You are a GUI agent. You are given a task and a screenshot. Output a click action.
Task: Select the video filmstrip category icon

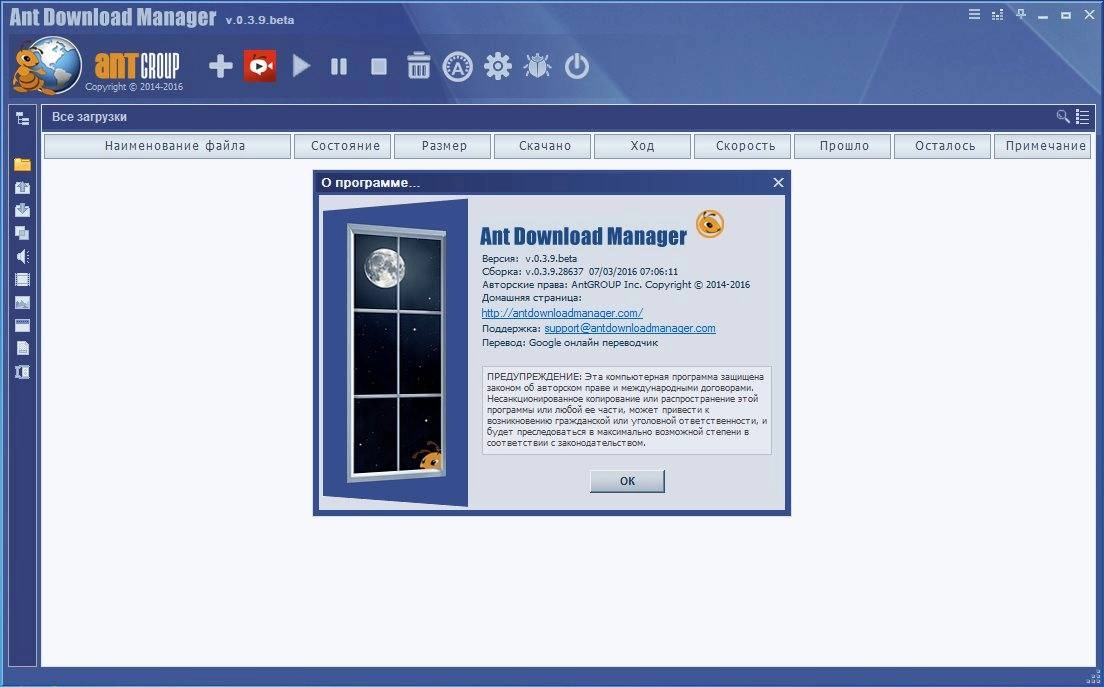(23, 279)
